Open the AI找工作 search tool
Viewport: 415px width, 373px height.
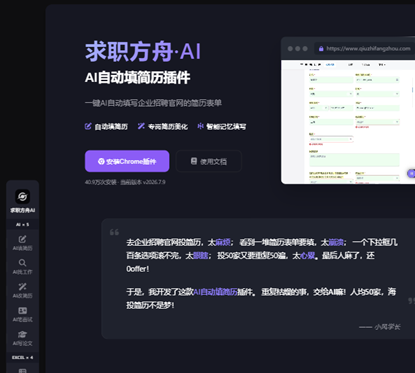point(22,267)
